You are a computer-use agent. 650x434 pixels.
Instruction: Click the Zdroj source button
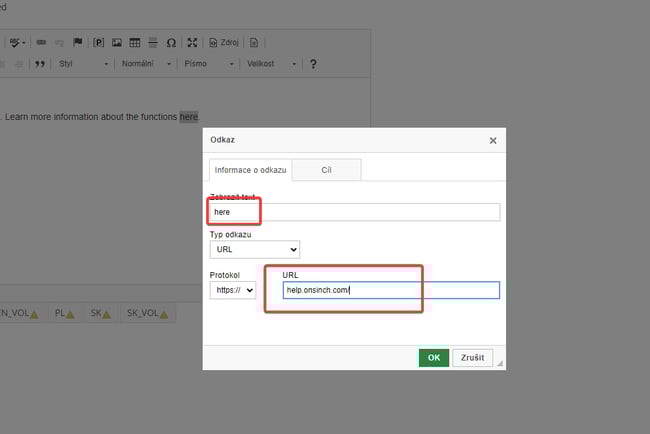[224, 42]
